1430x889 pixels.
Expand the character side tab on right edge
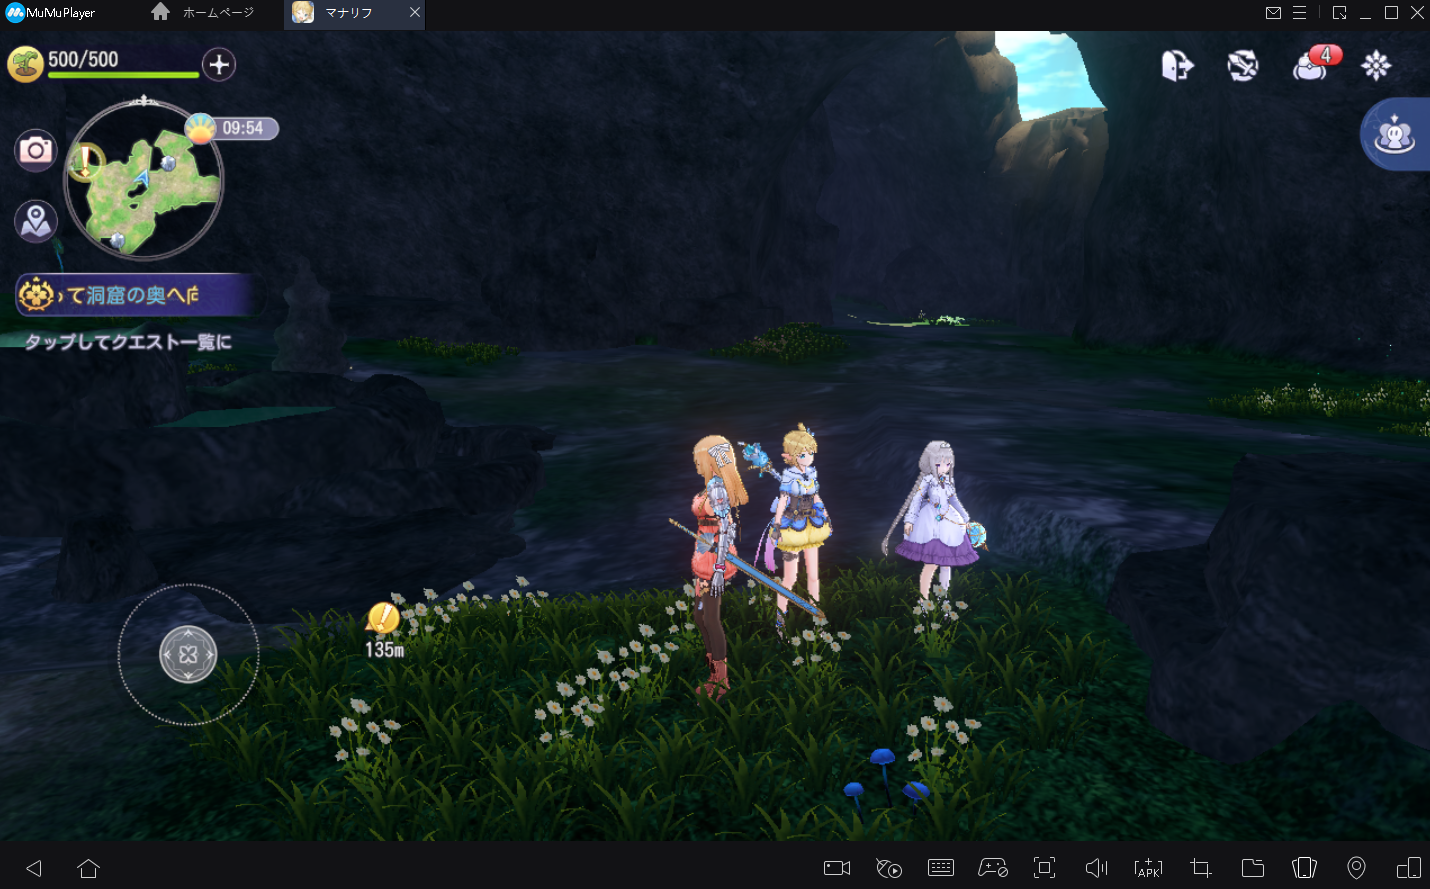(x=1396, y=134)
